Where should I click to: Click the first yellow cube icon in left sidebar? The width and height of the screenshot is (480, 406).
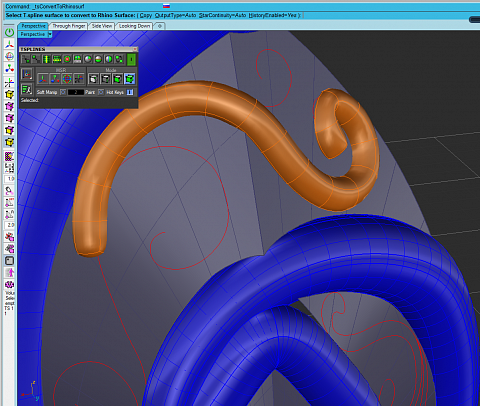pyautogui.click(x=9, y=94)
